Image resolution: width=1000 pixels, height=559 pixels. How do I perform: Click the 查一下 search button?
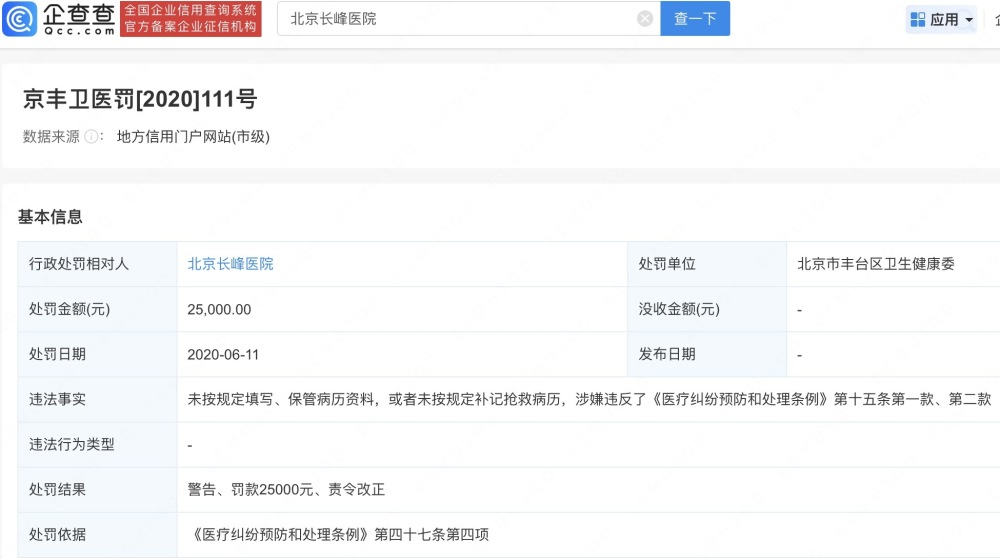(x=695, y=18)
